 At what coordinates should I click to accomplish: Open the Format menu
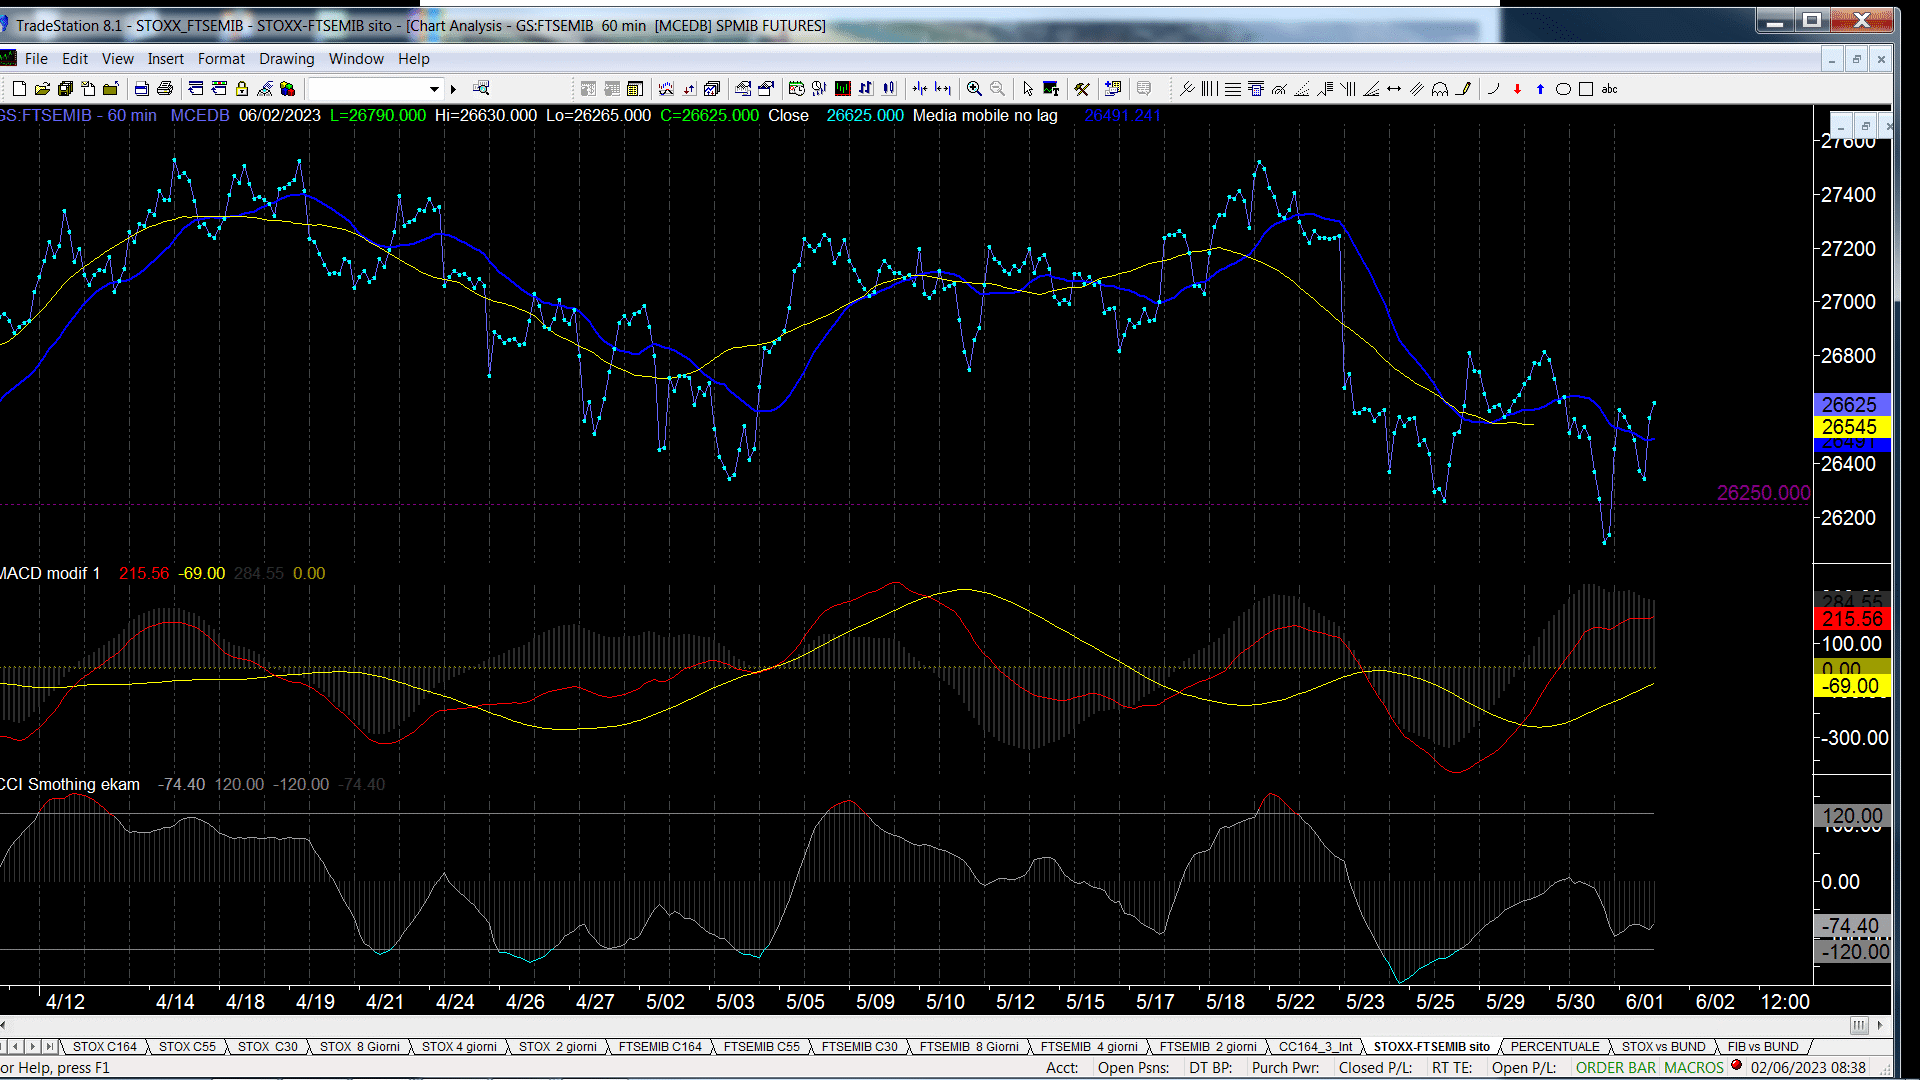pyautogui.click(x=221, y=59)
